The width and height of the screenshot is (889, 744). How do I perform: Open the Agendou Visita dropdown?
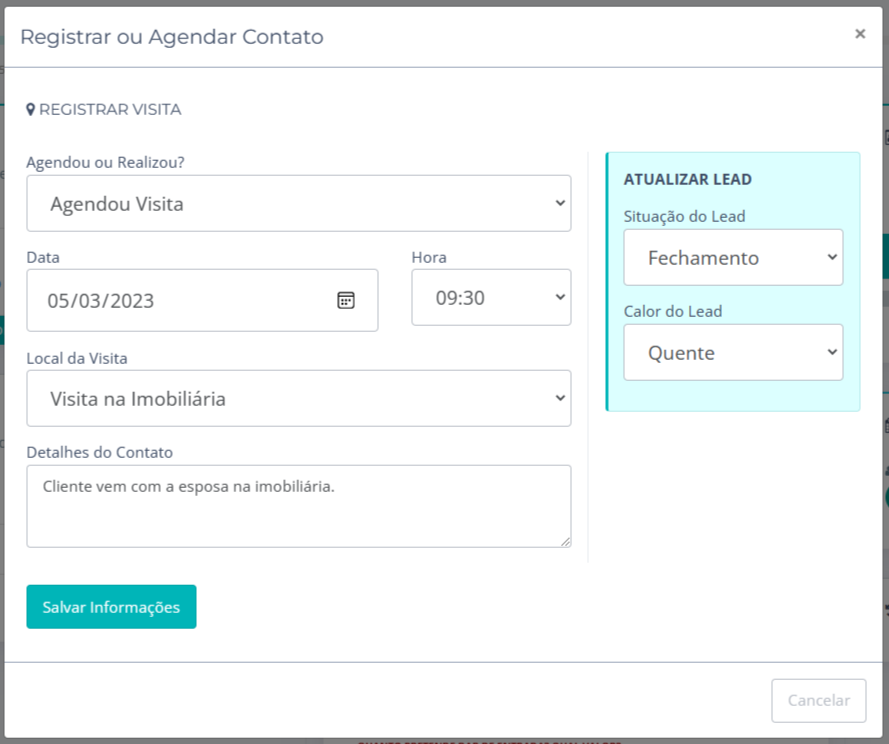298,204
